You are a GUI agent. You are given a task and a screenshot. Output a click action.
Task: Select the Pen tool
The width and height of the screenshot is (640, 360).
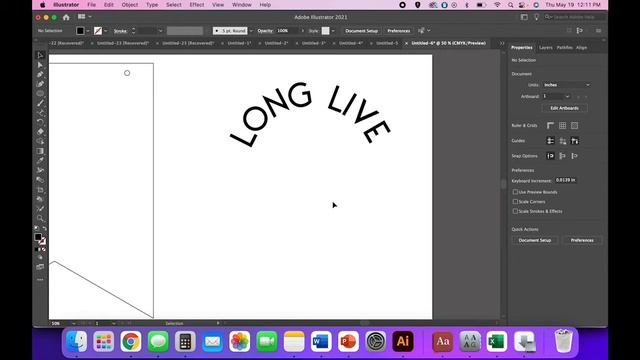40,75
